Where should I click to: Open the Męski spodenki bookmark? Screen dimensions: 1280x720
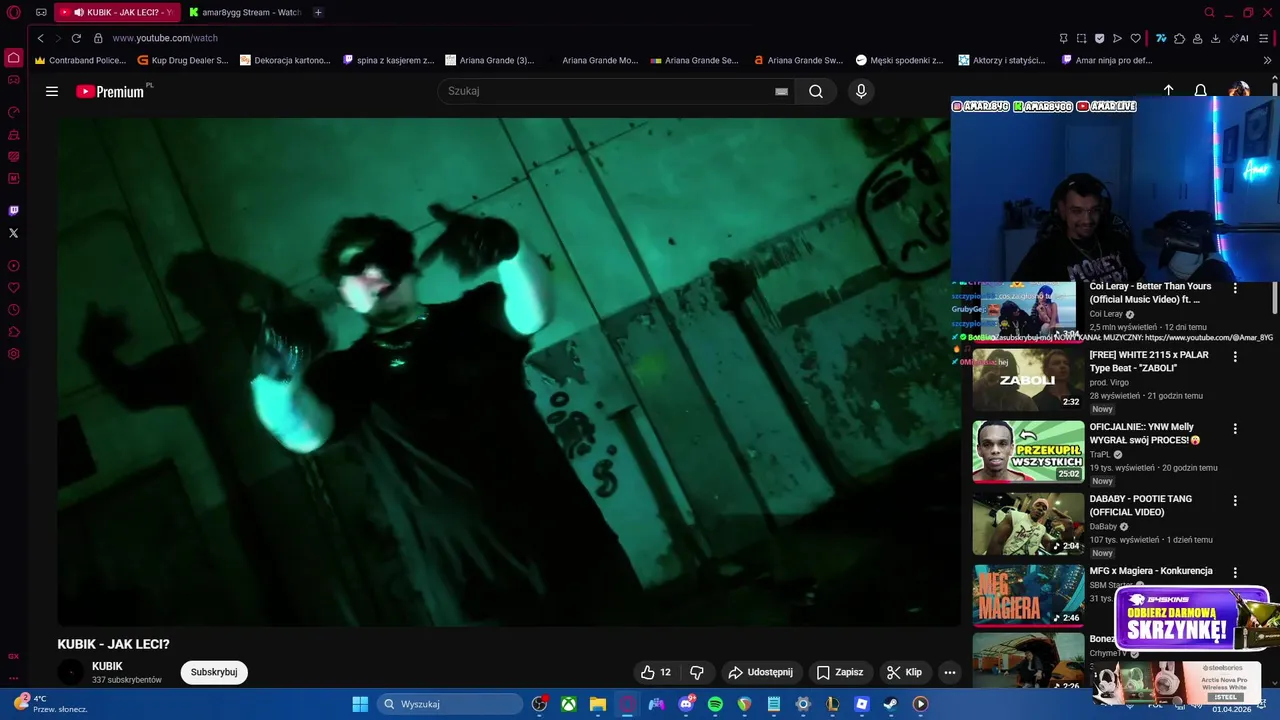tap(900, 60)
